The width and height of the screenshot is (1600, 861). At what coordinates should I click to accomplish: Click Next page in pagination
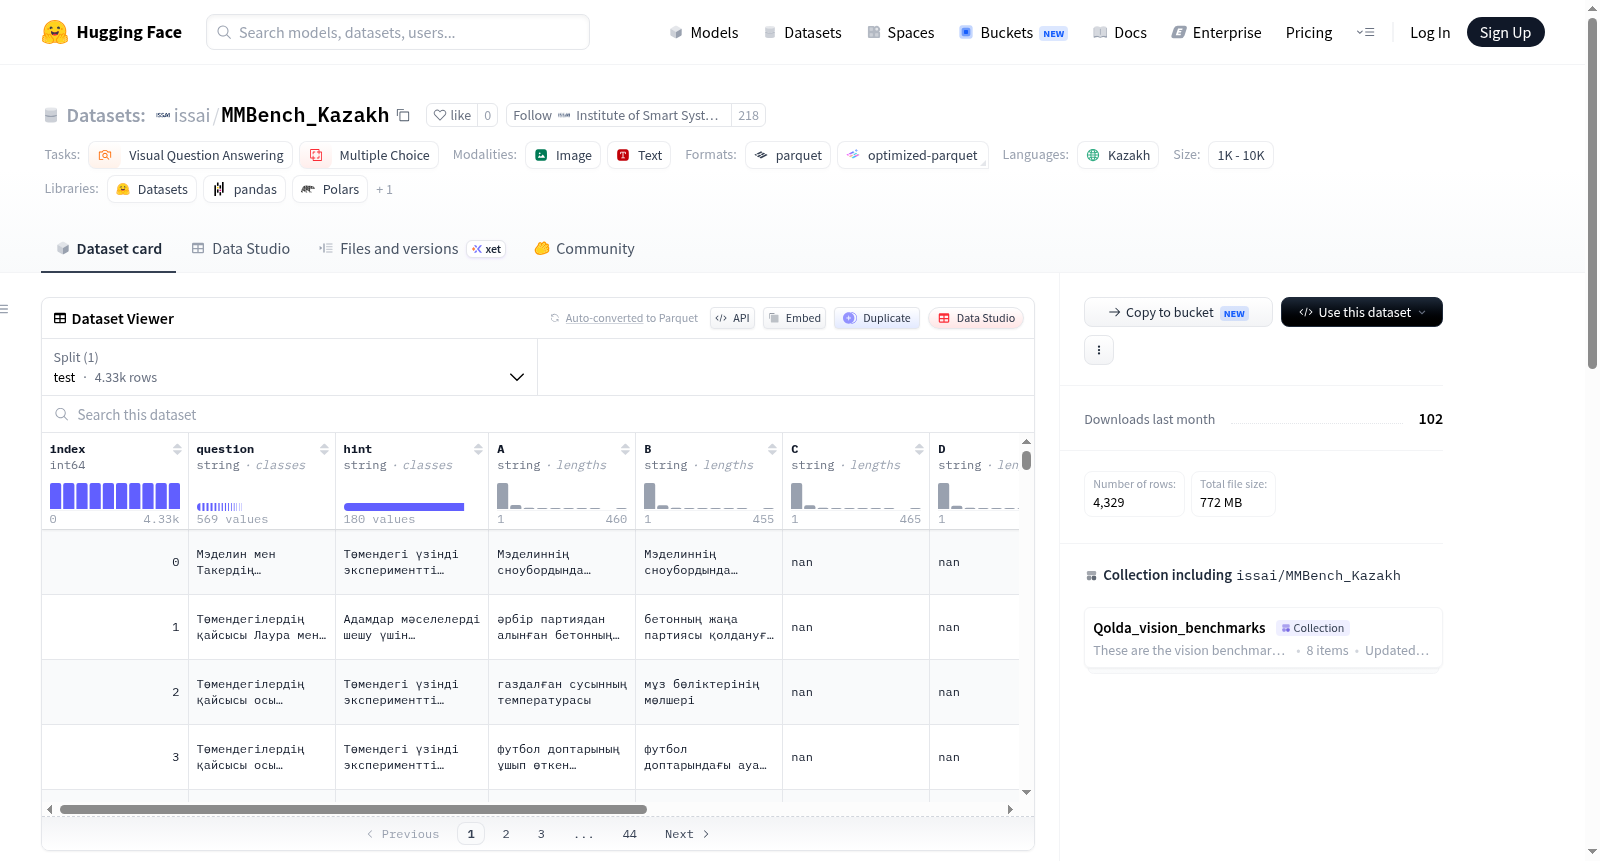[x=687, y=834]
